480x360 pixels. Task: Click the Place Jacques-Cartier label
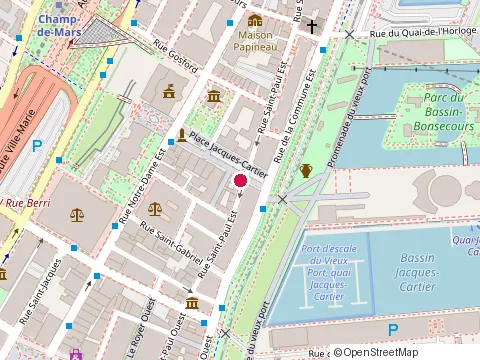point(228,154)
